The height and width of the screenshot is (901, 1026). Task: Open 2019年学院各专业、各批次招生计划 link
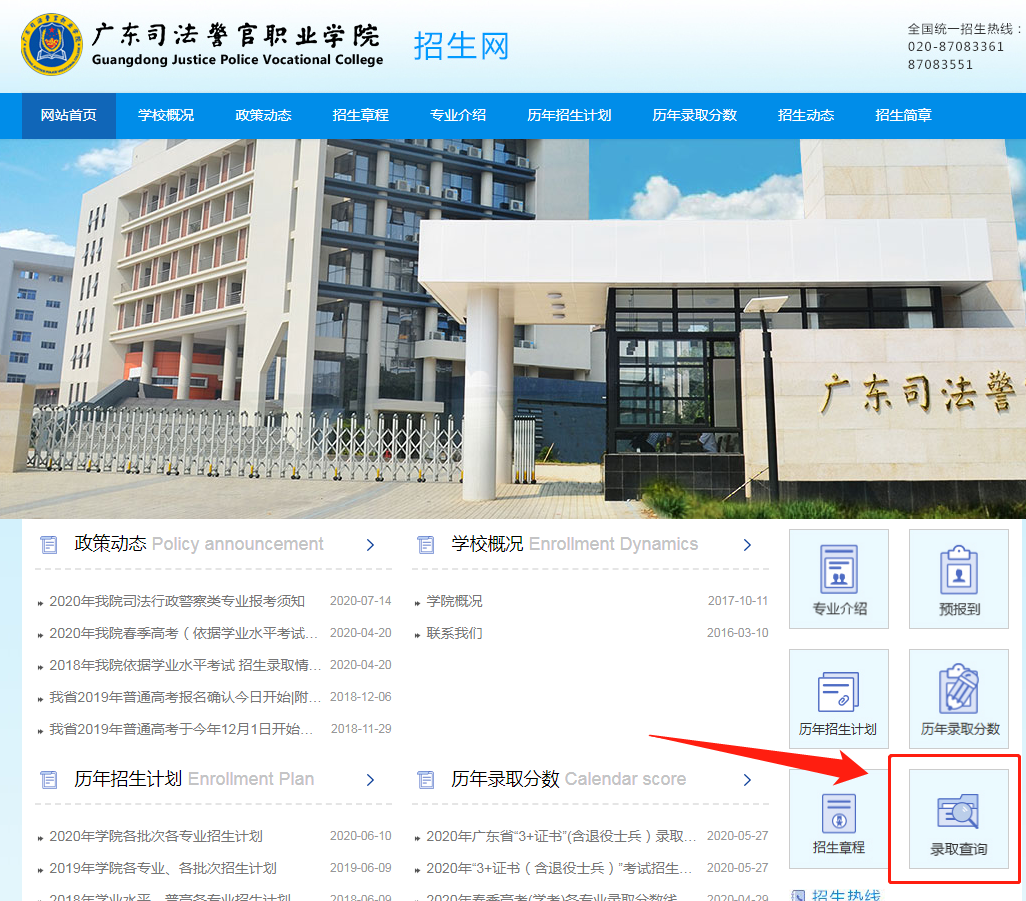[163, 868]
